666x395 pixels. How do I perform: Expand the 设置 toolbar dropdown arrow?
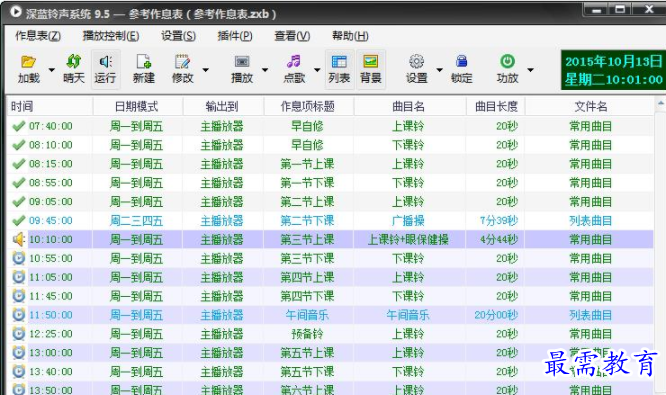click(x=440, y=70)
